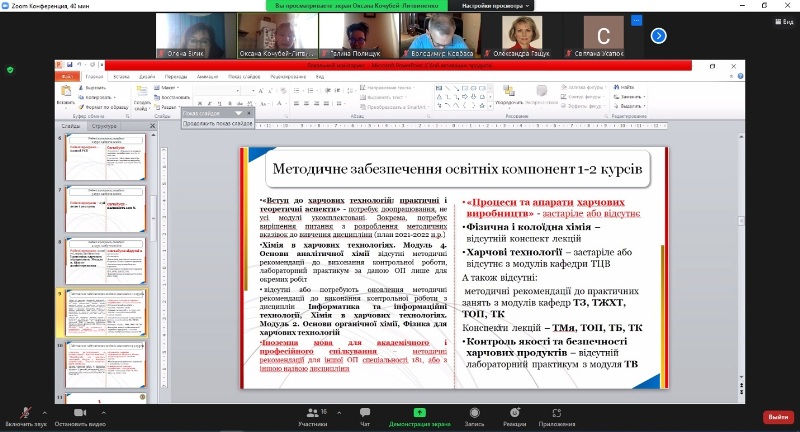Select Оксана Кочубей participant video tile
This screenshot has width=800, height=432.
coord(265,36)
